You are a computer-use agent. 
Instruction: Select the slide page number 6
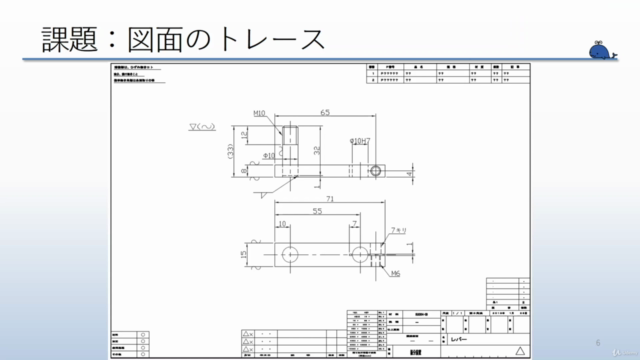(598, 343)
